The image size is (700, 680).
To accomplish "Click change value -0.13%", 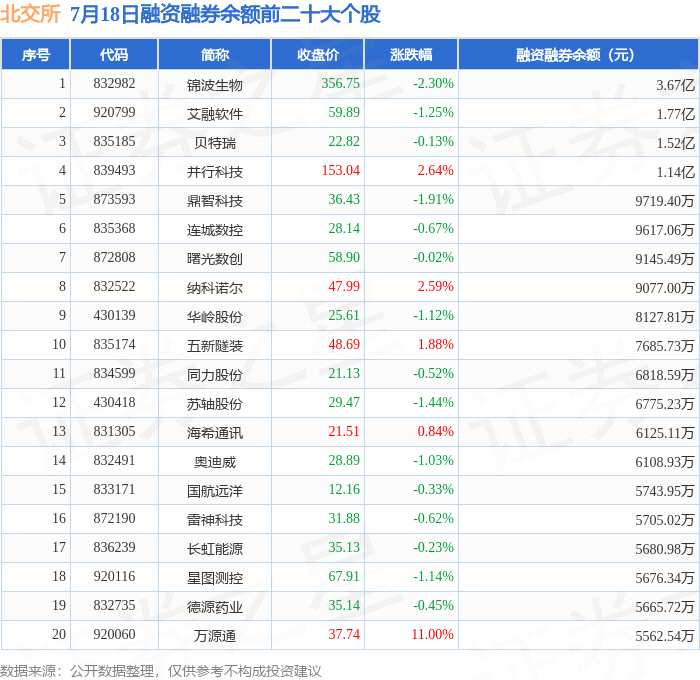I will click(433, 142).
